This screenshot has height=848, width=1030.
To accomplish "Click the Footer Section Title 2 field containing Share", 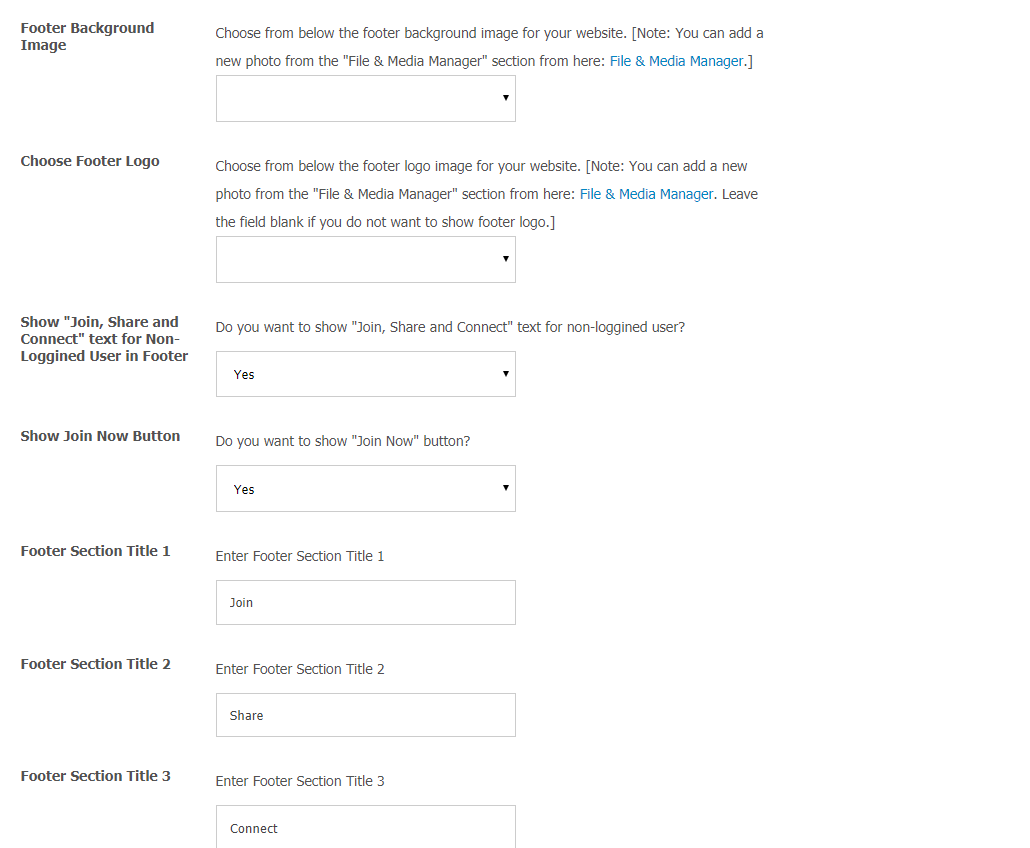I will pos(365,715).
